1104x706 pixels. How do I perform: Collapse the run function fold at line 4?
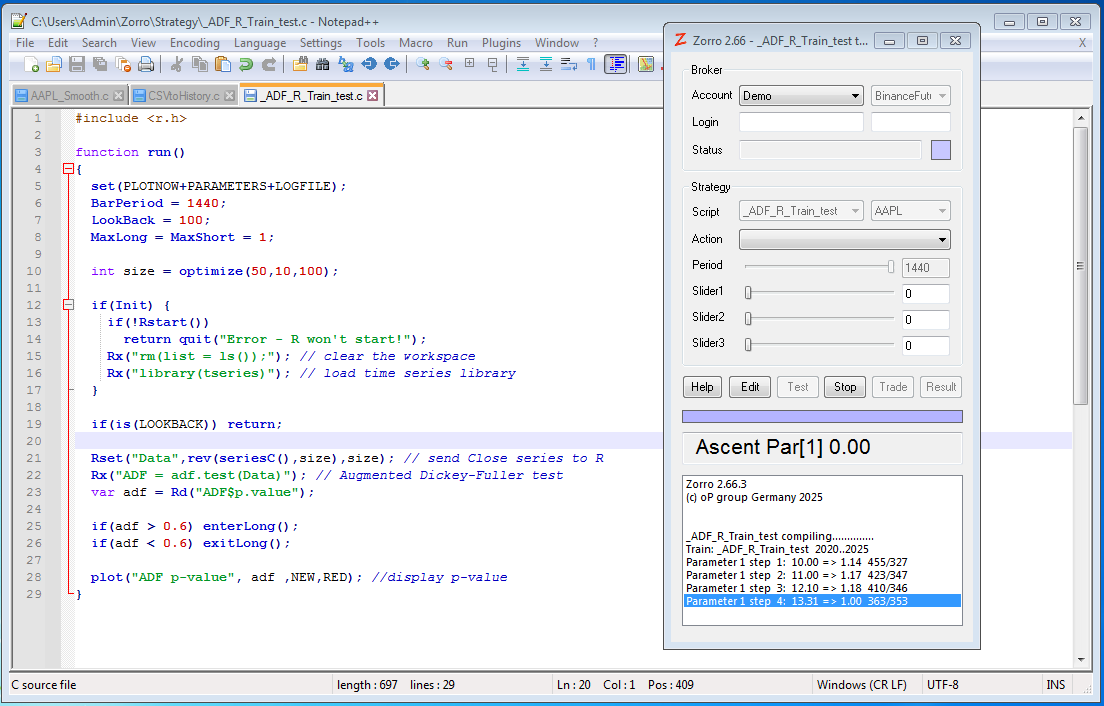pos(68,169)
